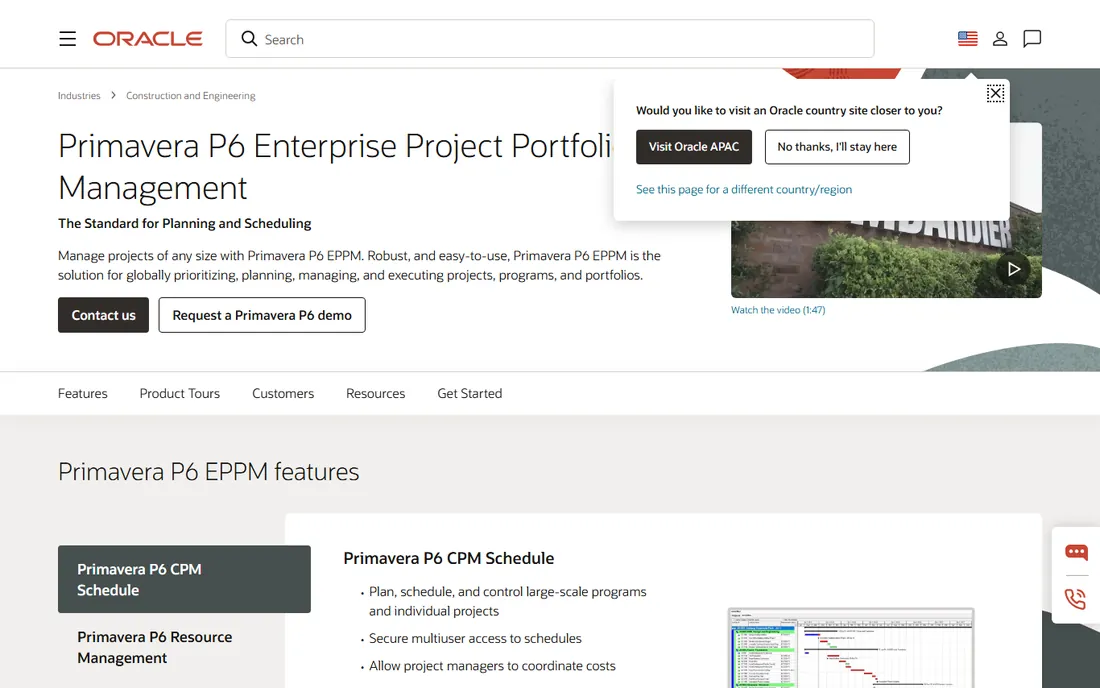Click Visit Oracle APAC button
1100x688 pixels.
[694, 147]
